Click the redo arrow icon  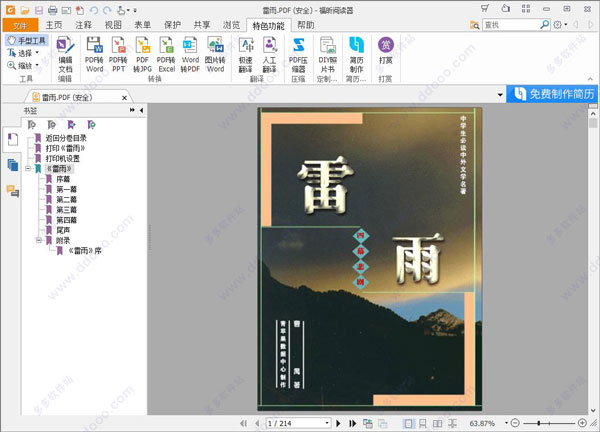108,10
